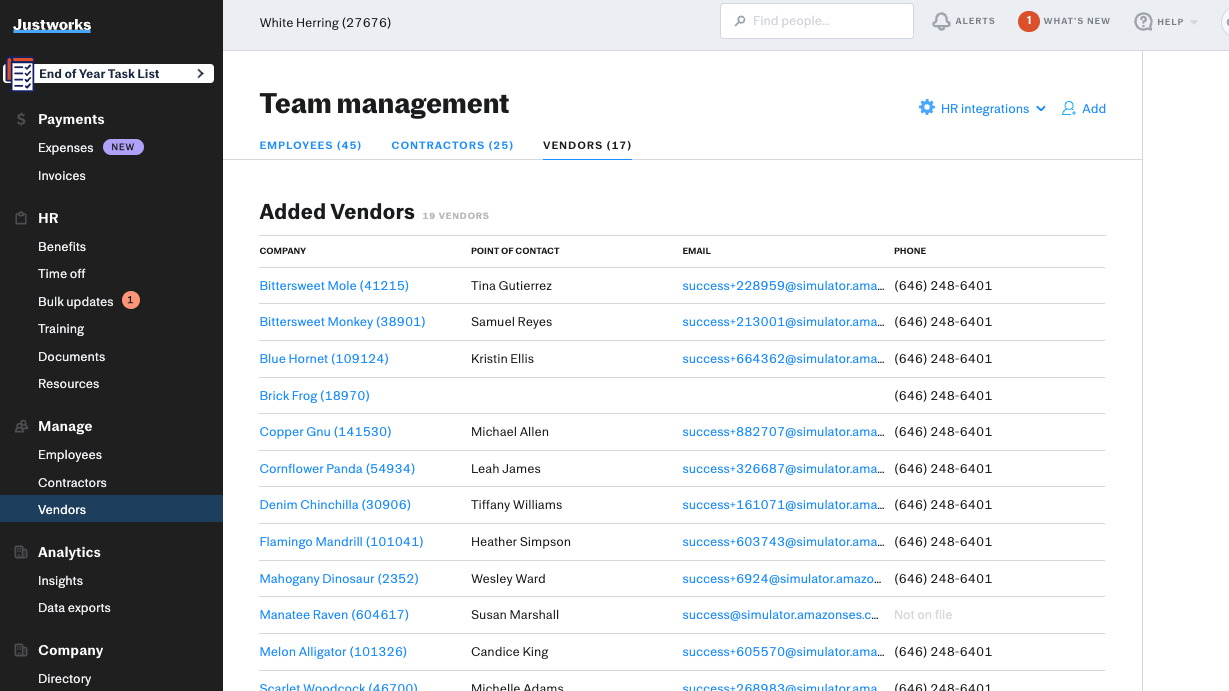Click the What's New notification badge
Image resolution: width=1229 pixels, height=691 pixels.
click(1029, 21)
